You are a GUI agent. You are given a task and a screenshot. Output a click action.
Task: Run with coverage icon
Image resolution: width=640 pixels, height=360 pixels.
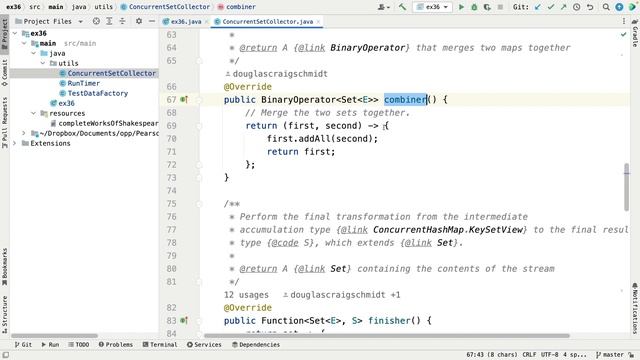tap(487, 7)
